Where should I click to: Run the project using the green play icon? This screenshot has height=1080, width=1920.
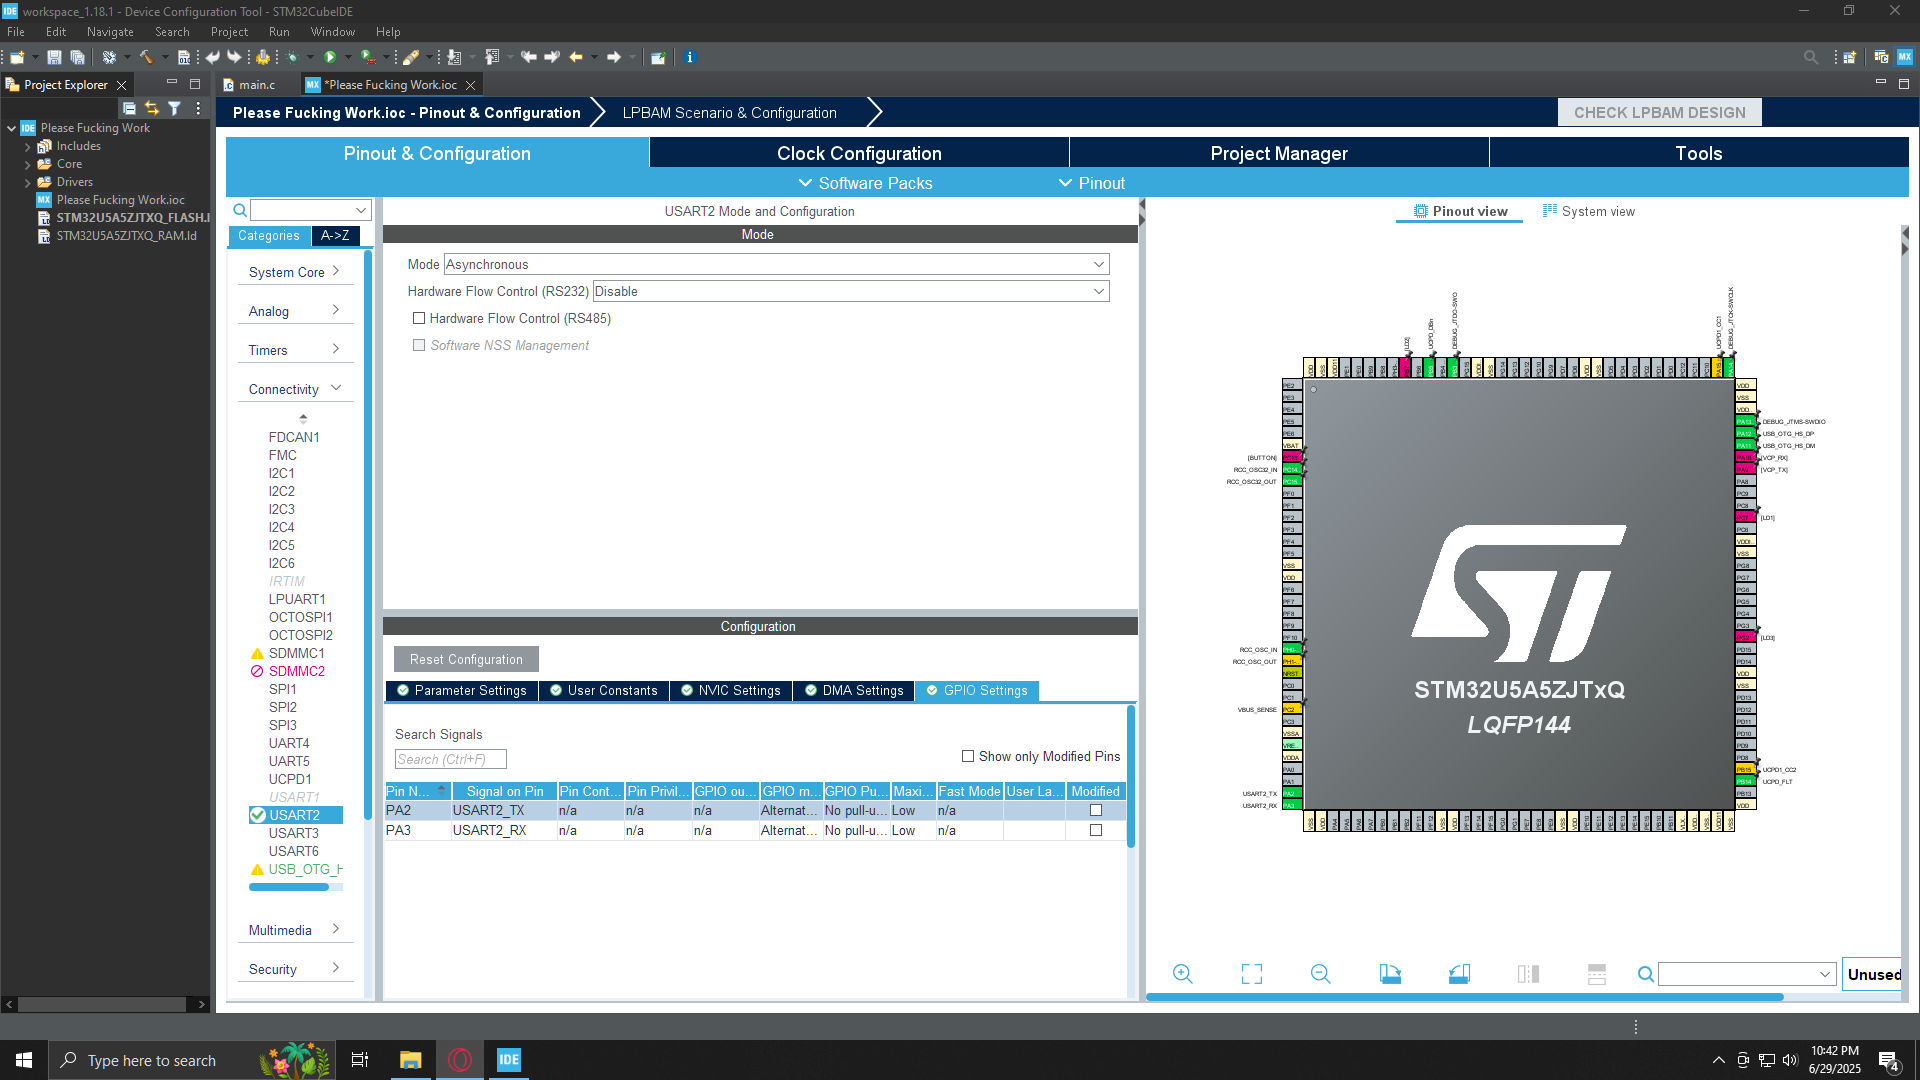pyautogui.click(x=332, y=57)
